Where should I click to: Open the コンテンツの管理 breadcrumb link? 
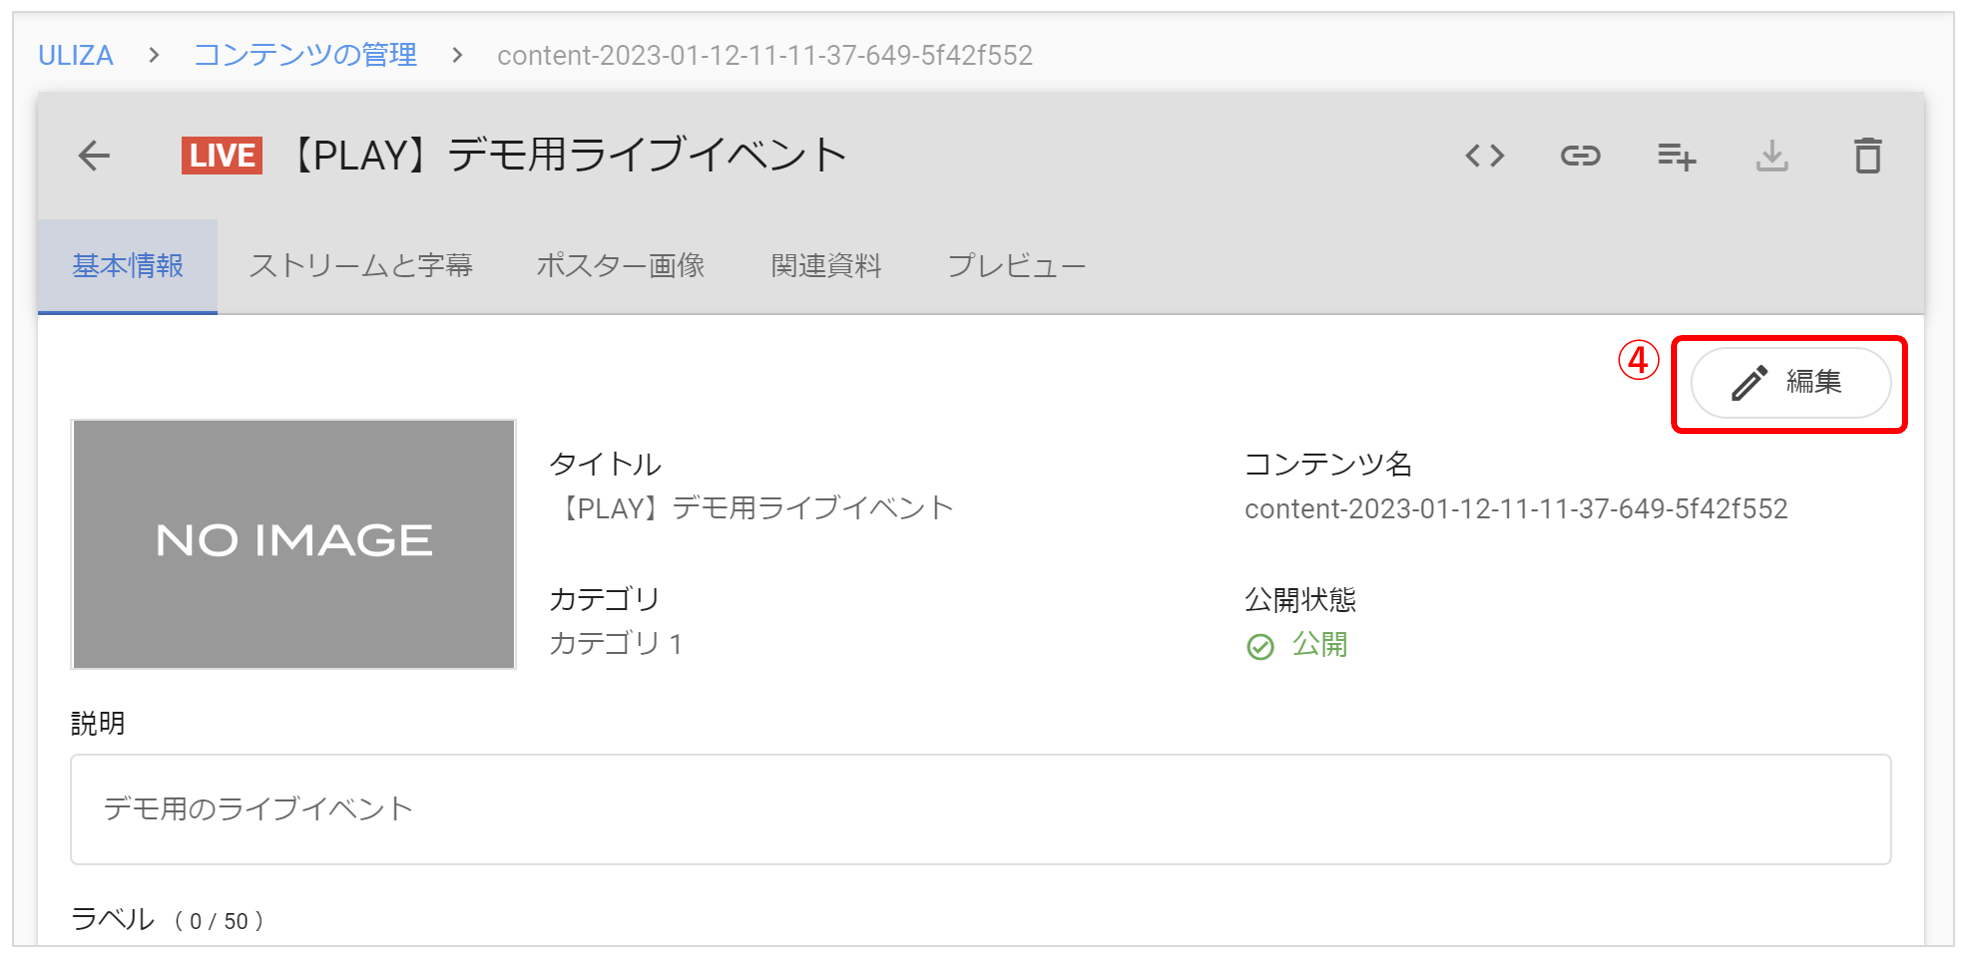[x=306, y=55]
